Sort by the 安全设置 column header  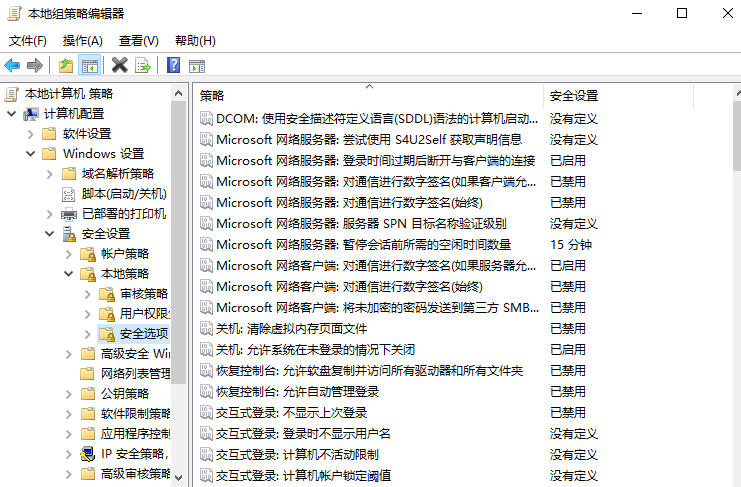[618, 96]
